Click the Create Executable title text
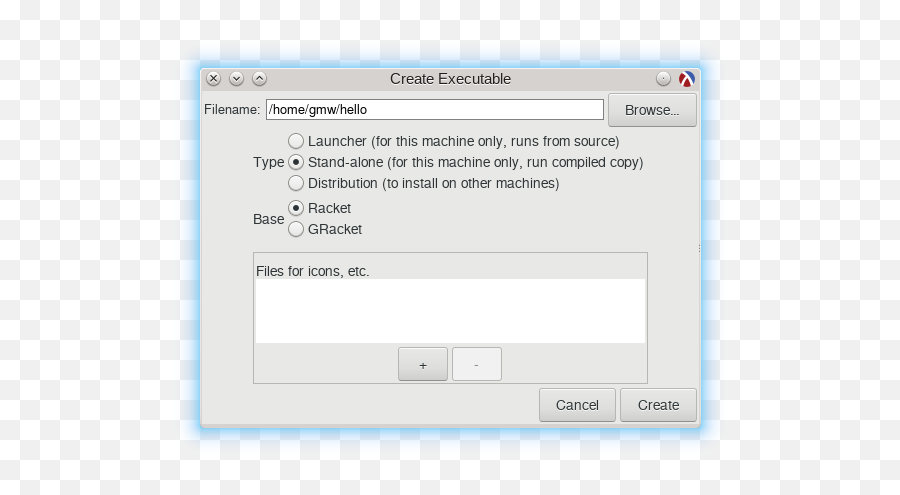This screenshot has width=900, height=495. (x=451, y=79)
